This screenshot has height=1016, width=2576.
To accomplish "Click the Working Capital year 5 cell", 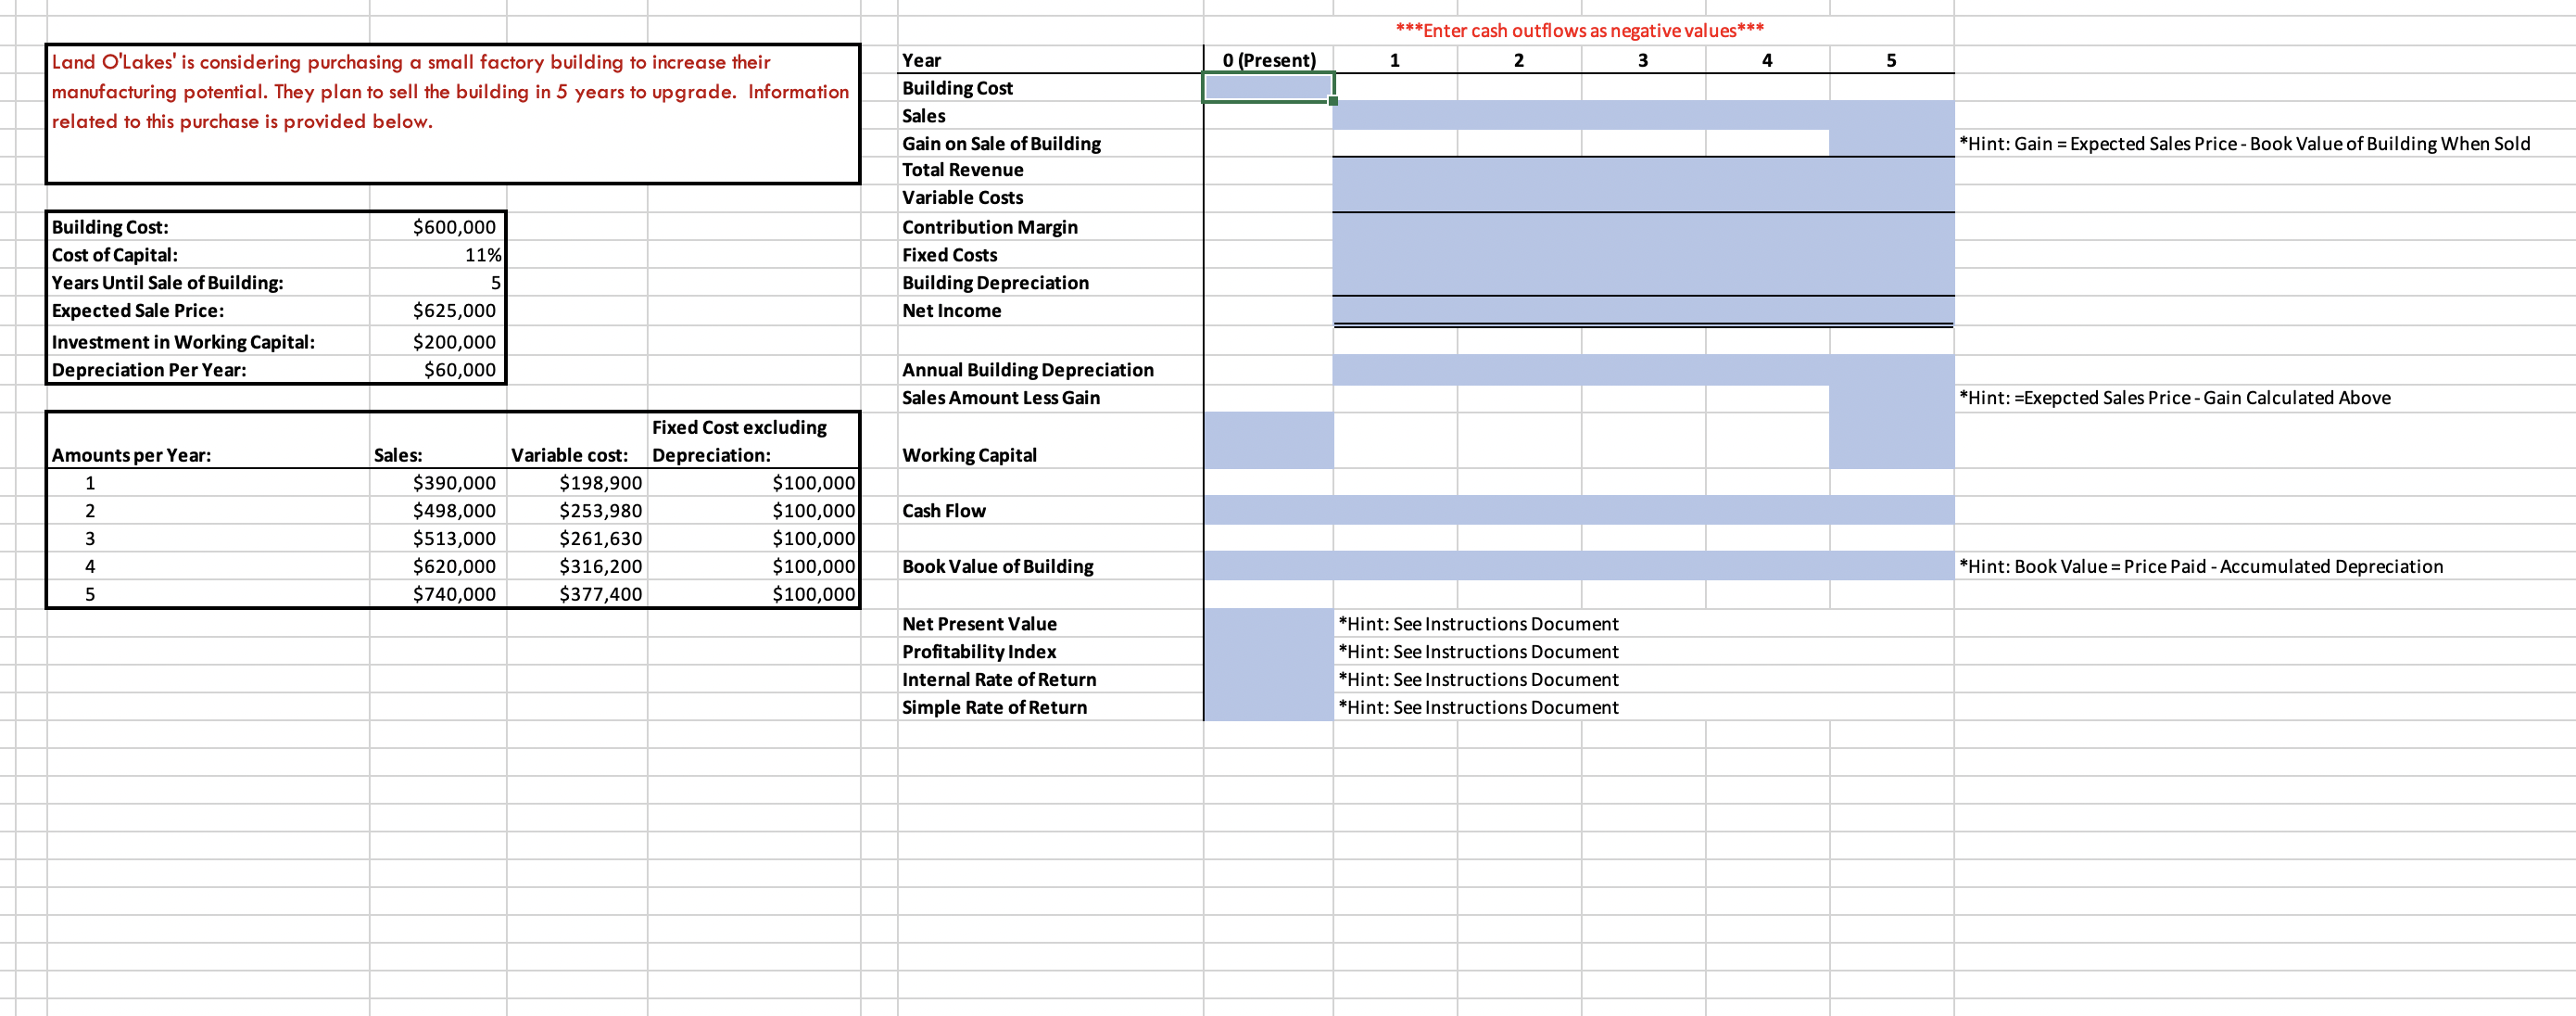I will point(1891,441).
